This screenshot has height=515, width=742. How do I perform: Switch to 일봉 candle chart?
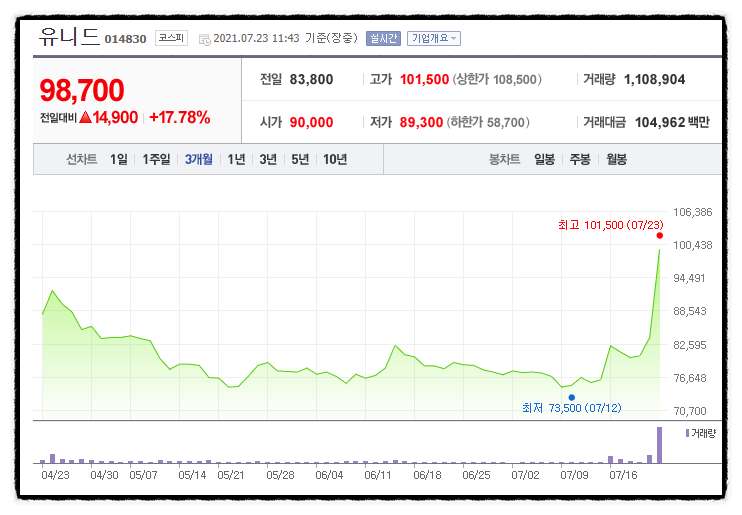pyautogui.click(x=544, y=160)
